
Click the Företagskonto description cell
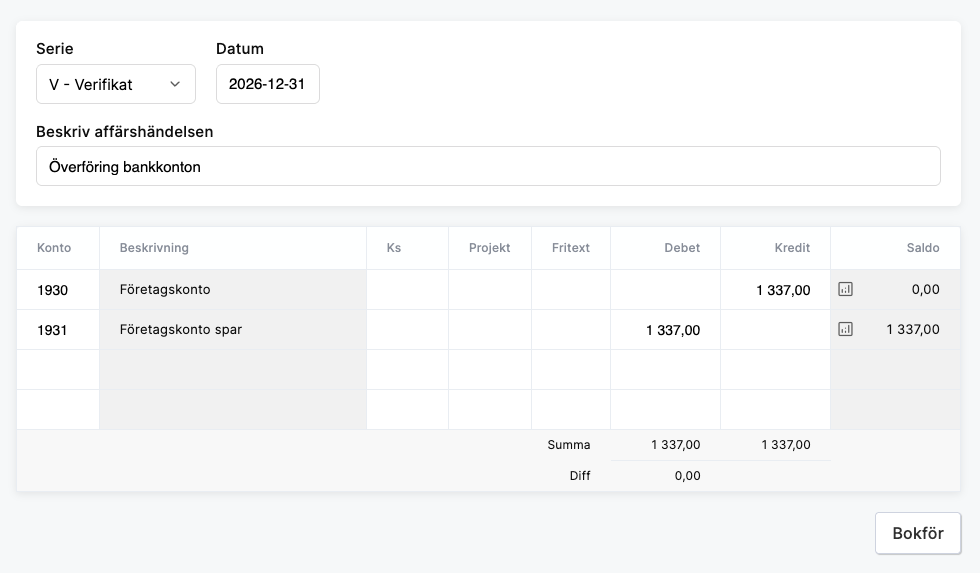point(232,290)
